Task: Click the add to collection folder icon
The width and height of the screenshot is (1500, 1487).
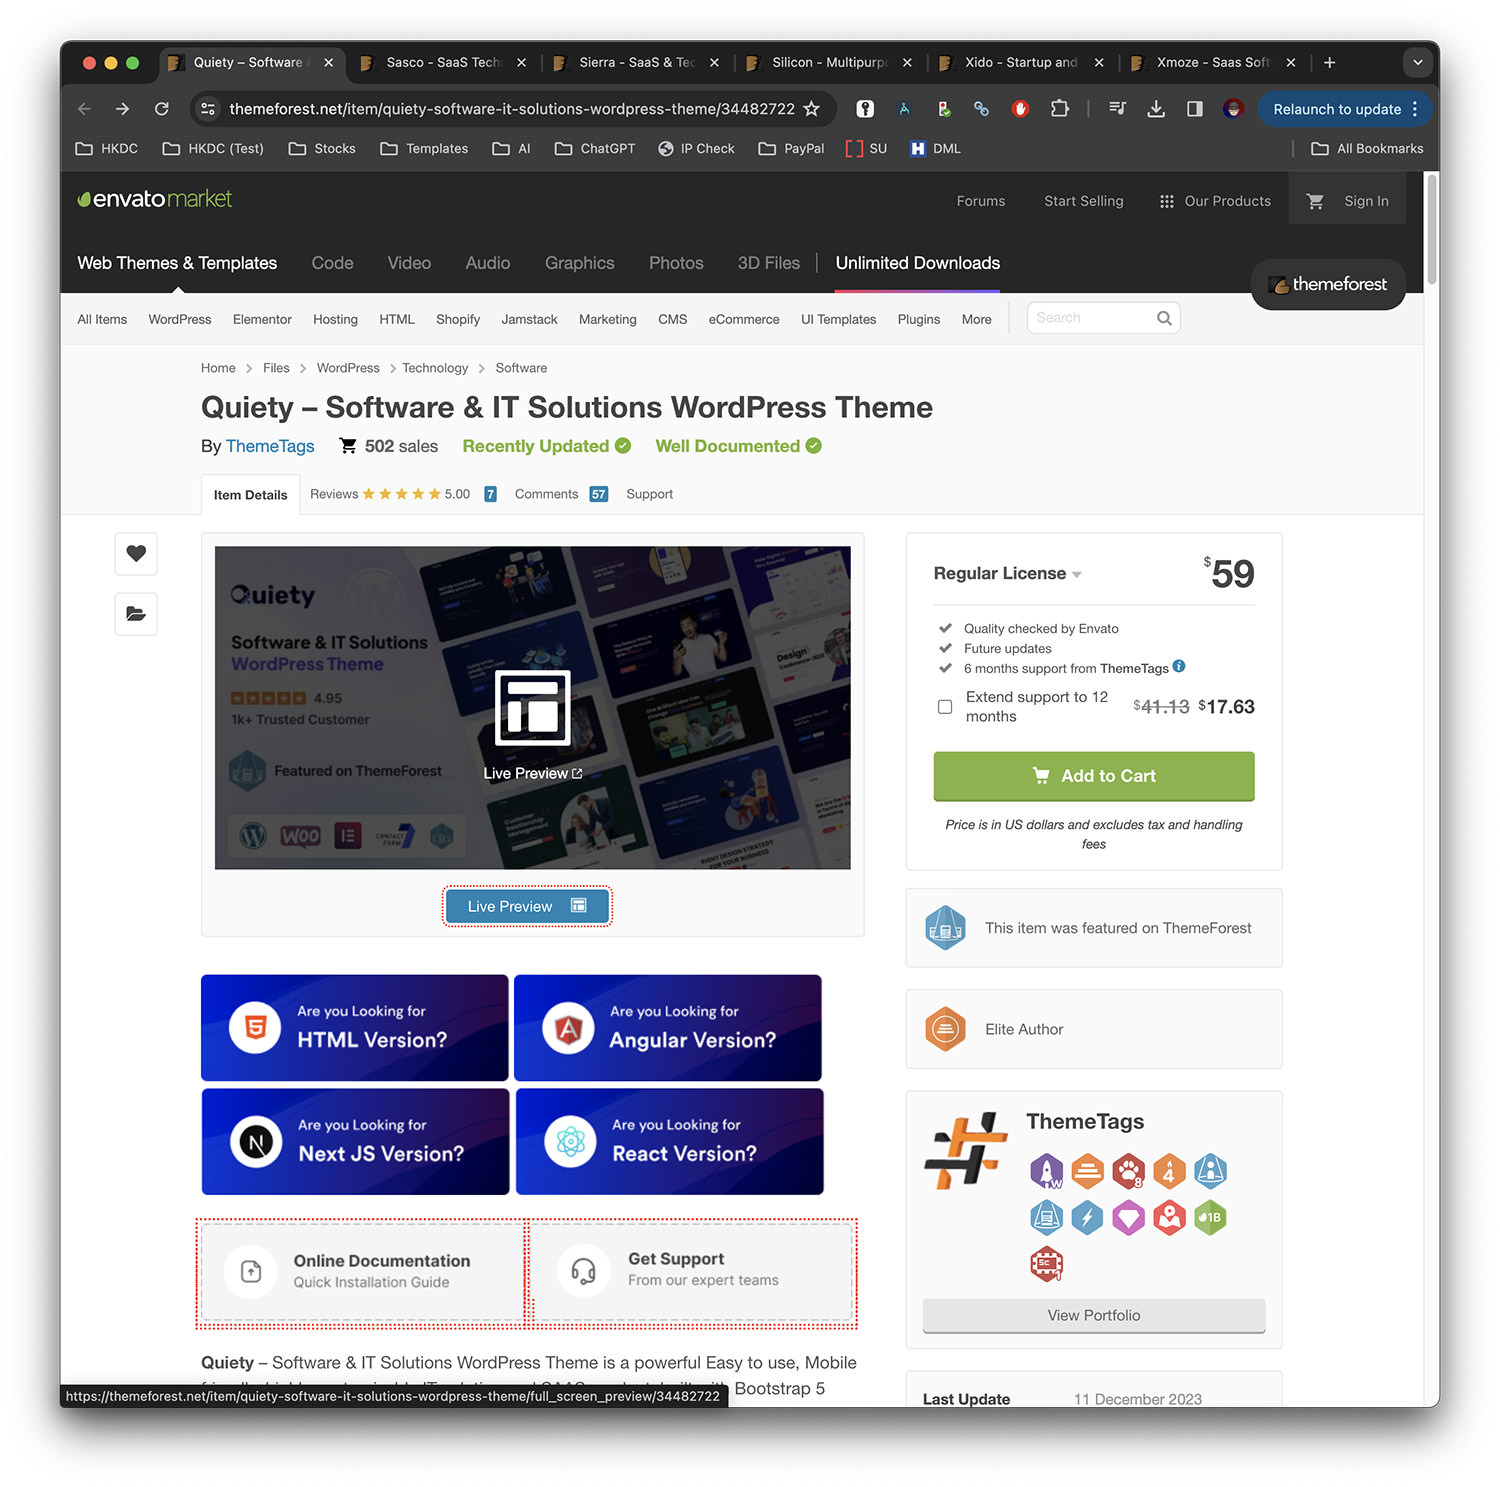Action: coord(136,614)
